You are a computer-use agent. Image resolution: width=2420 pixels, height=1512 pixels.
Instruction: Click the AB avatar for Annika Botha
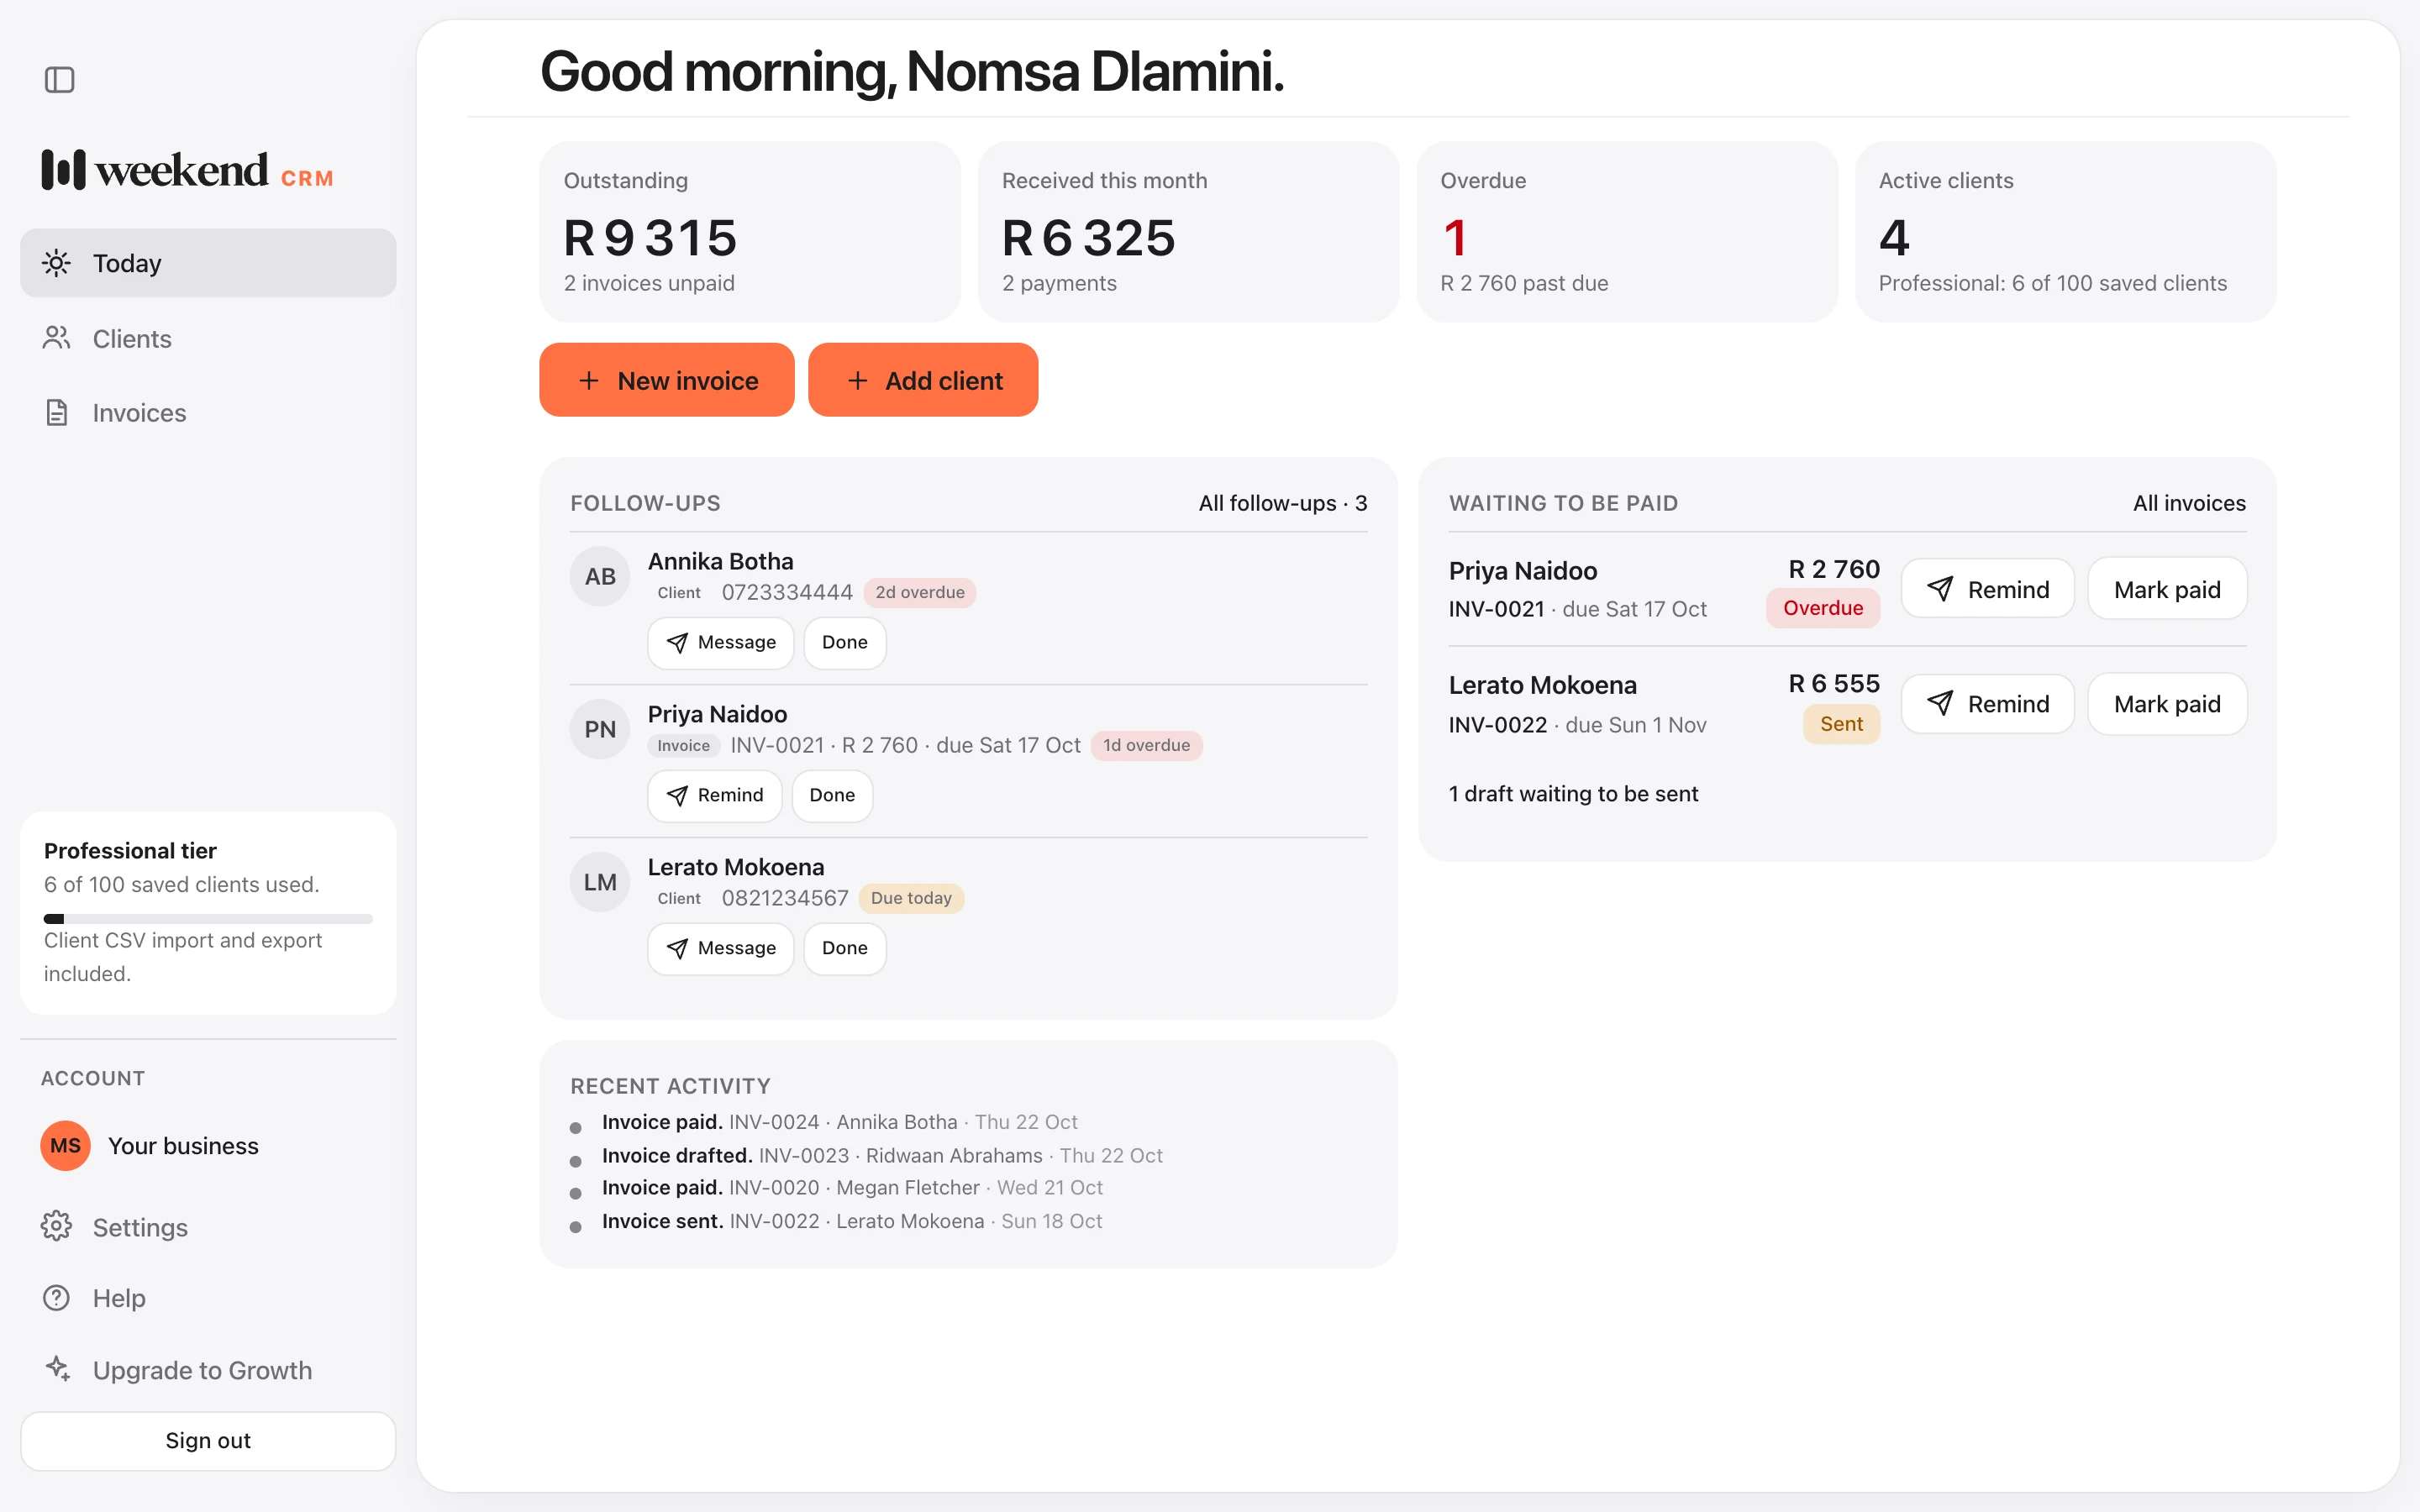pos(600,576)
